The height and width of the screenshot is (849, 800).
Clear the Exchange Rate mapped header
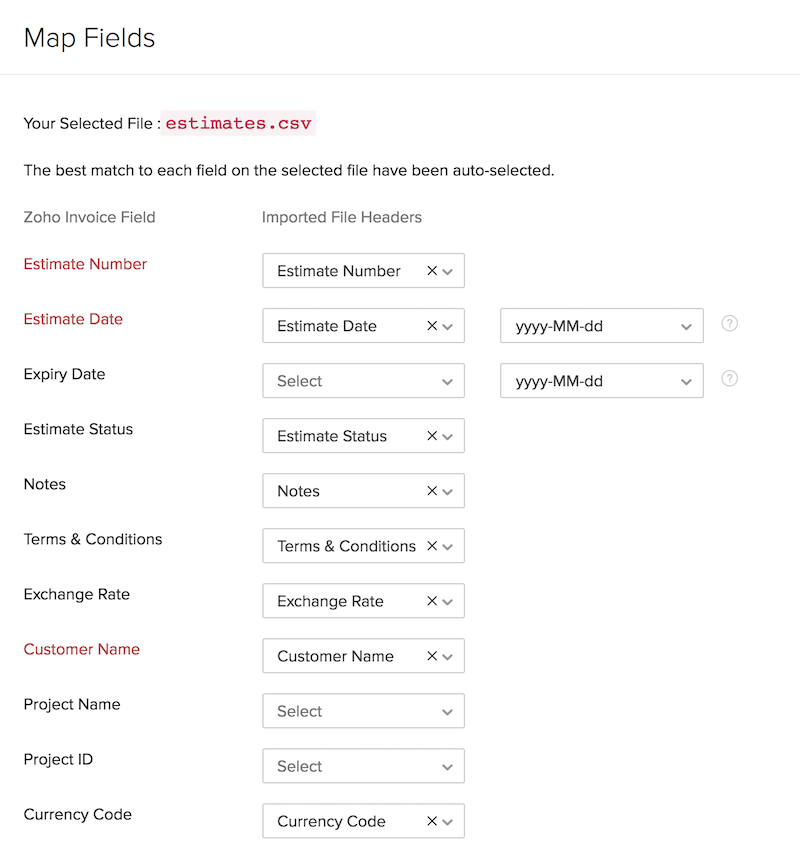pos(432,601)
